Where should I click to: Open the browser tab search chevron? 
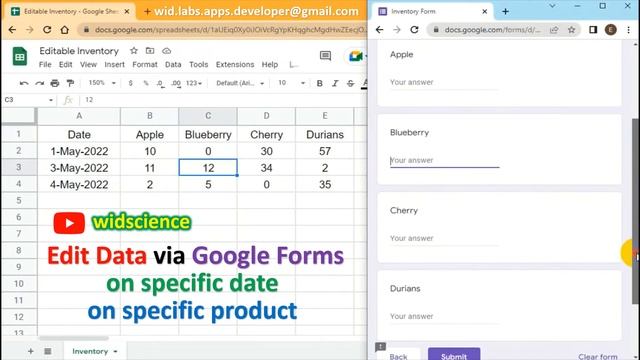point(552,6)
